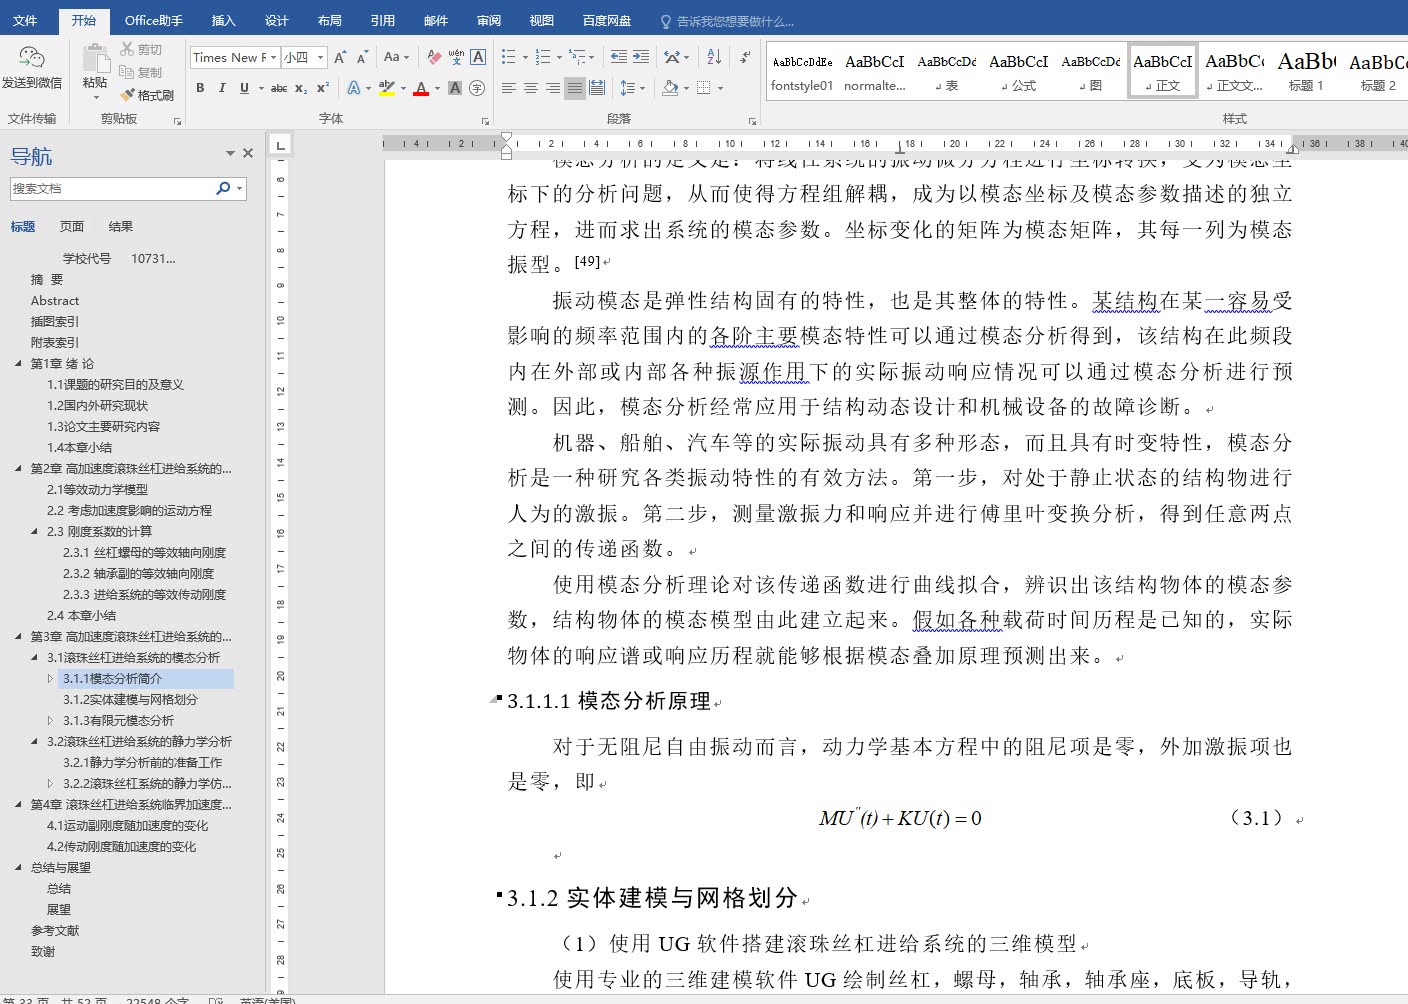Go to 1.2国内外研究现状 heading

pos(97,405)
